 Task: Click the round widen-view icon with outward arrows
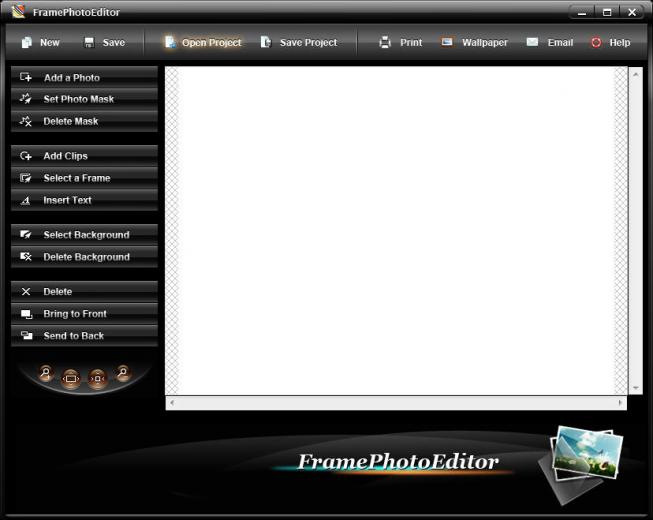[71, 378]
